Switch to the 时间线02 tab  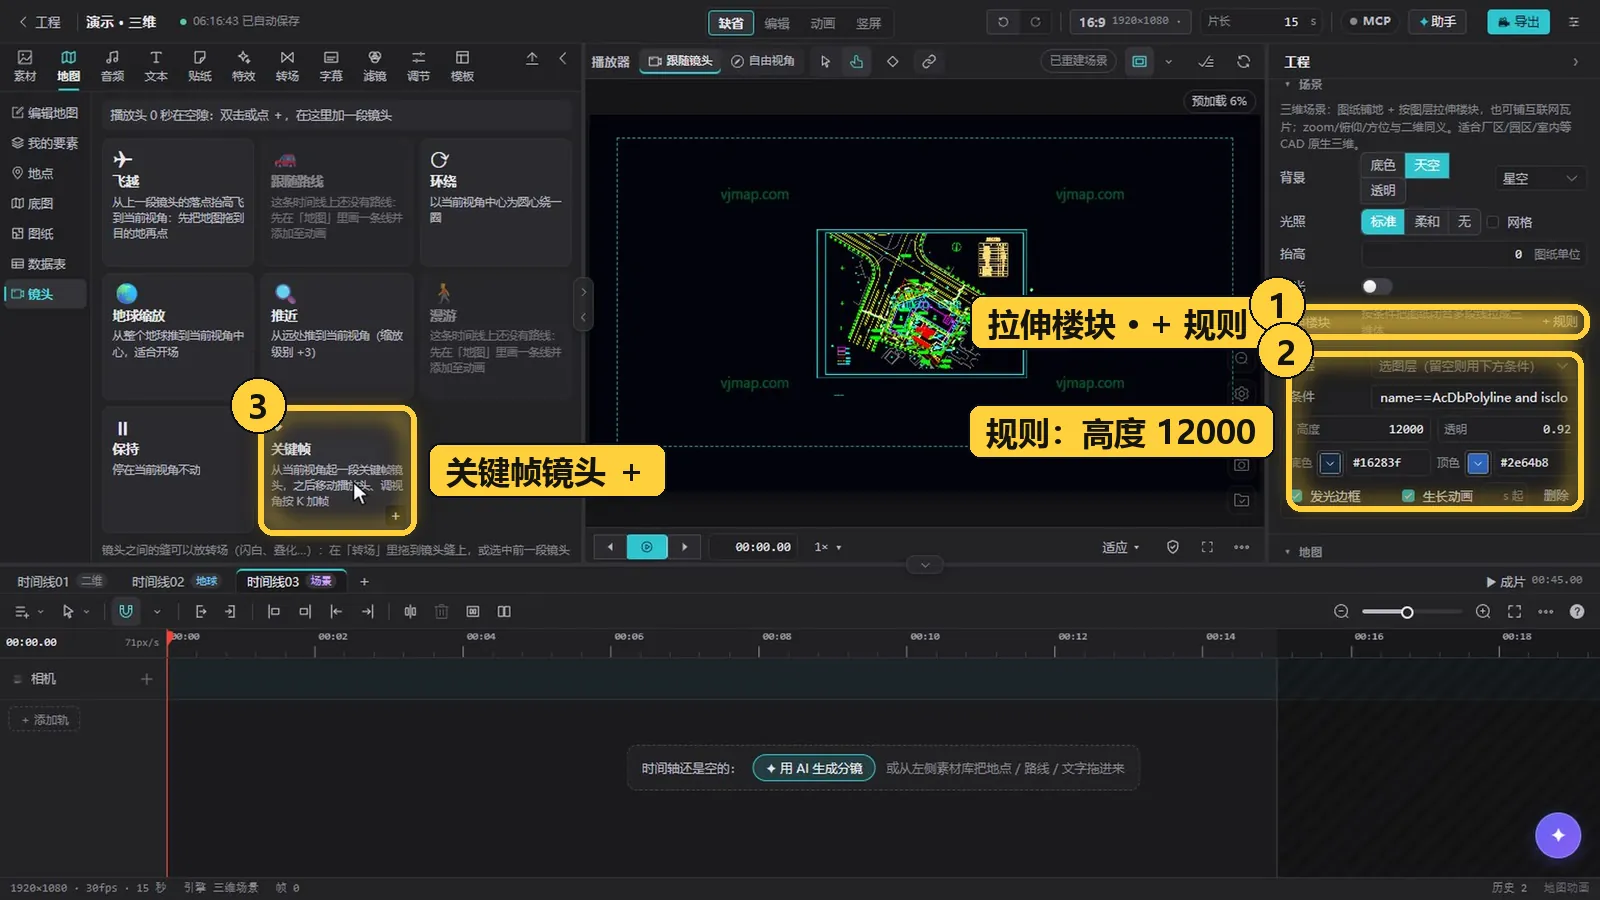point(174,581)
